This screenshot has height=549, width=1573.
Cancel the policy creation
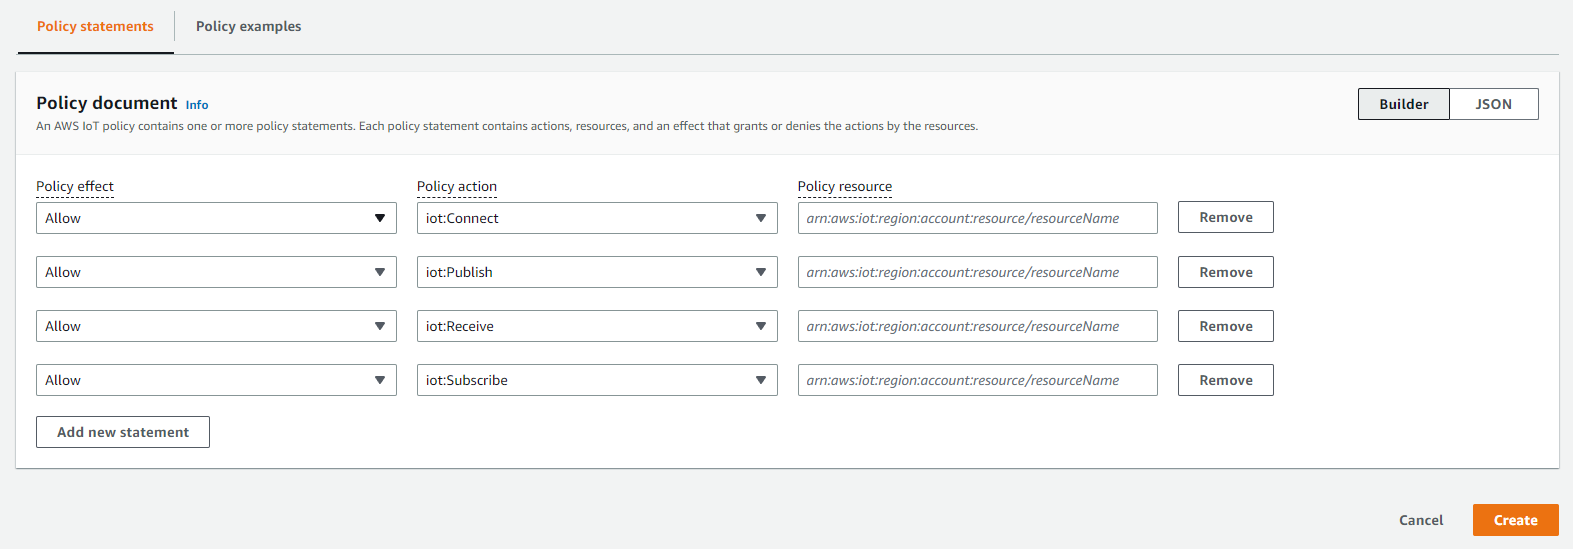point(1420,520)
